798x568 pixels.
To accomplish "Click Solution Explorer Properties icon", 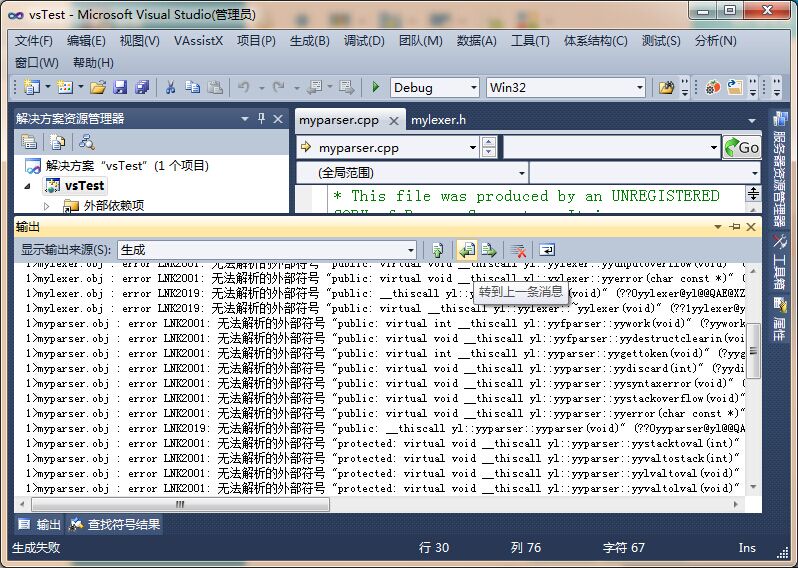I will (29, 142).
